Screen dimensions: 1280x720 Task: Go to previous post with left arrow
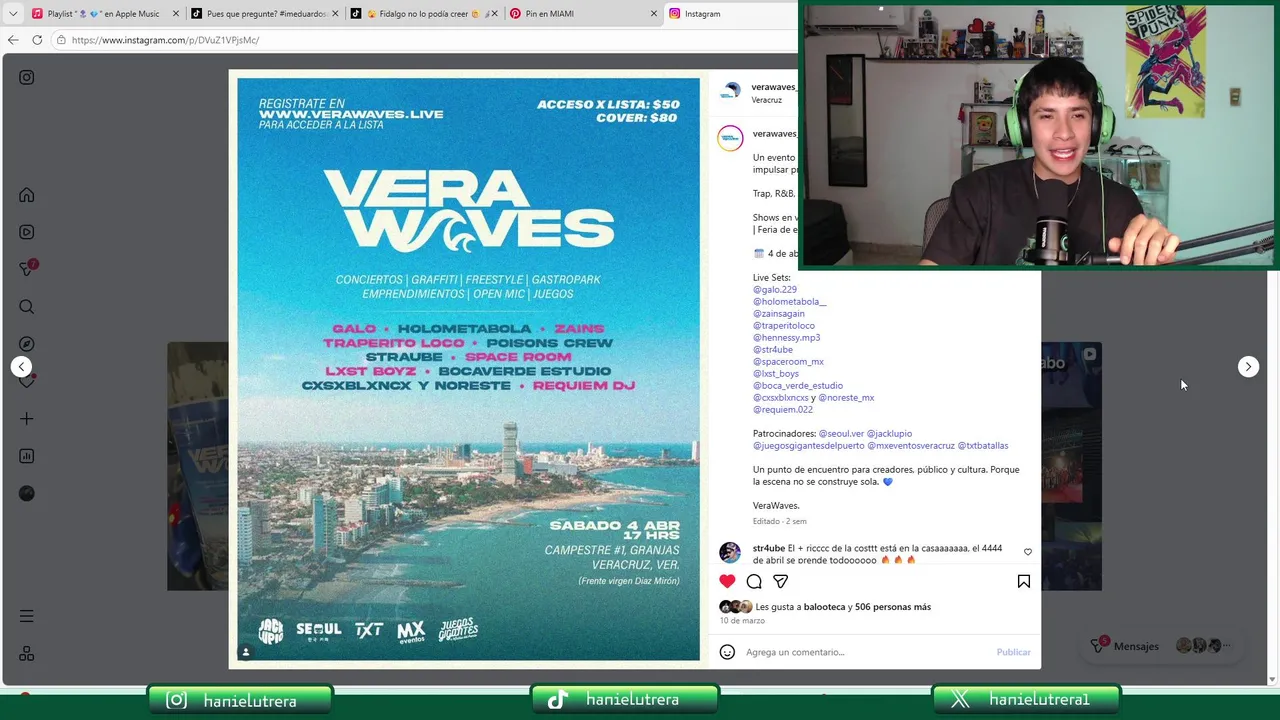pyautogui.click(x=21, y=367)
